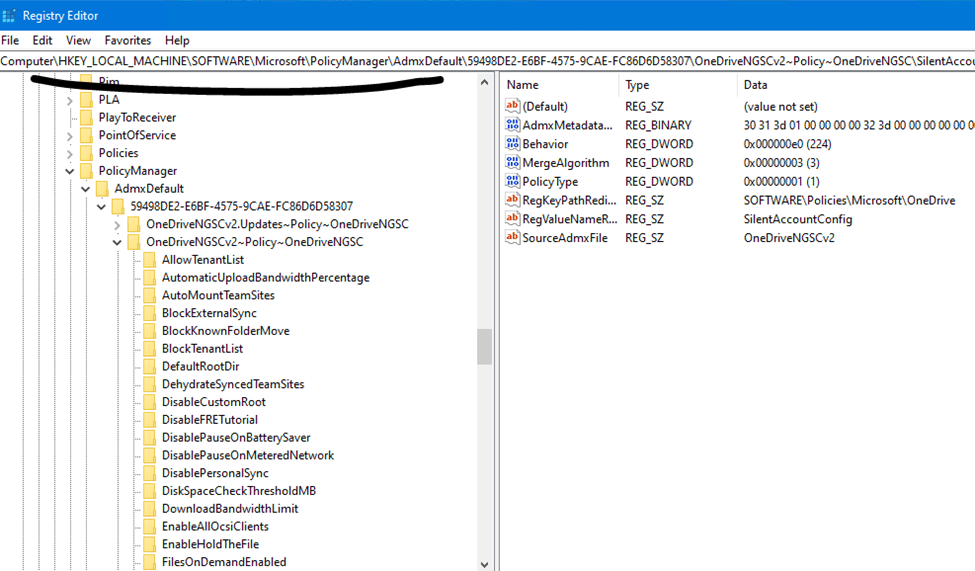
Task: Click the AllowTenantList folder icon
Action: point(150,260)
